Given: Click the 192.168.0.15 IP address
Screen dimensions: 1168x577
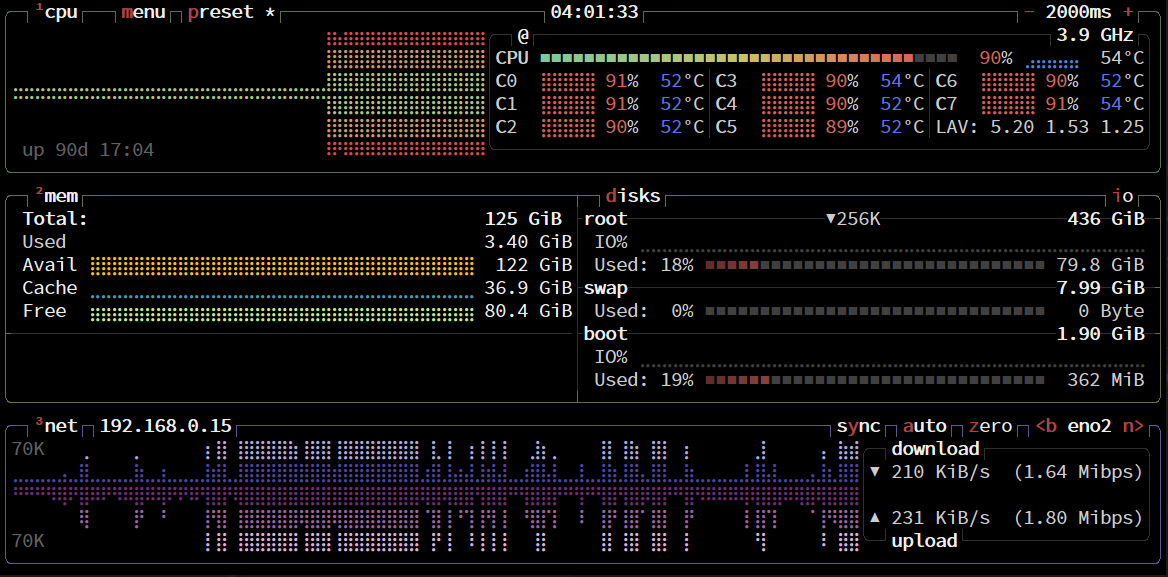Looking at the screenshot, I should (x=165, y=426).
